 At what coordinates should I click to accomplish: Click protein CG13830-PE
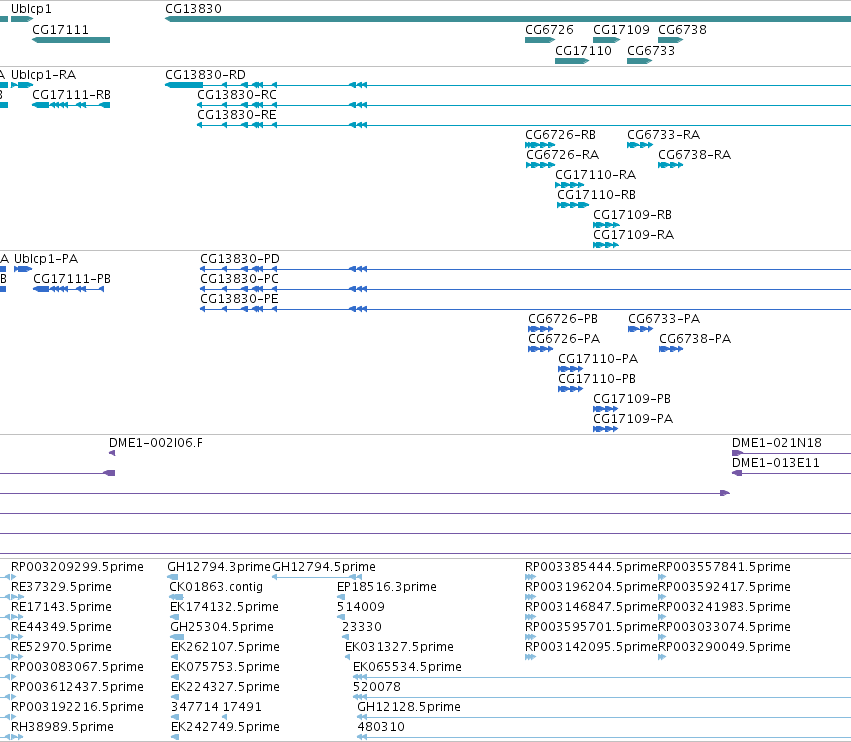click(x=239, y=299)
